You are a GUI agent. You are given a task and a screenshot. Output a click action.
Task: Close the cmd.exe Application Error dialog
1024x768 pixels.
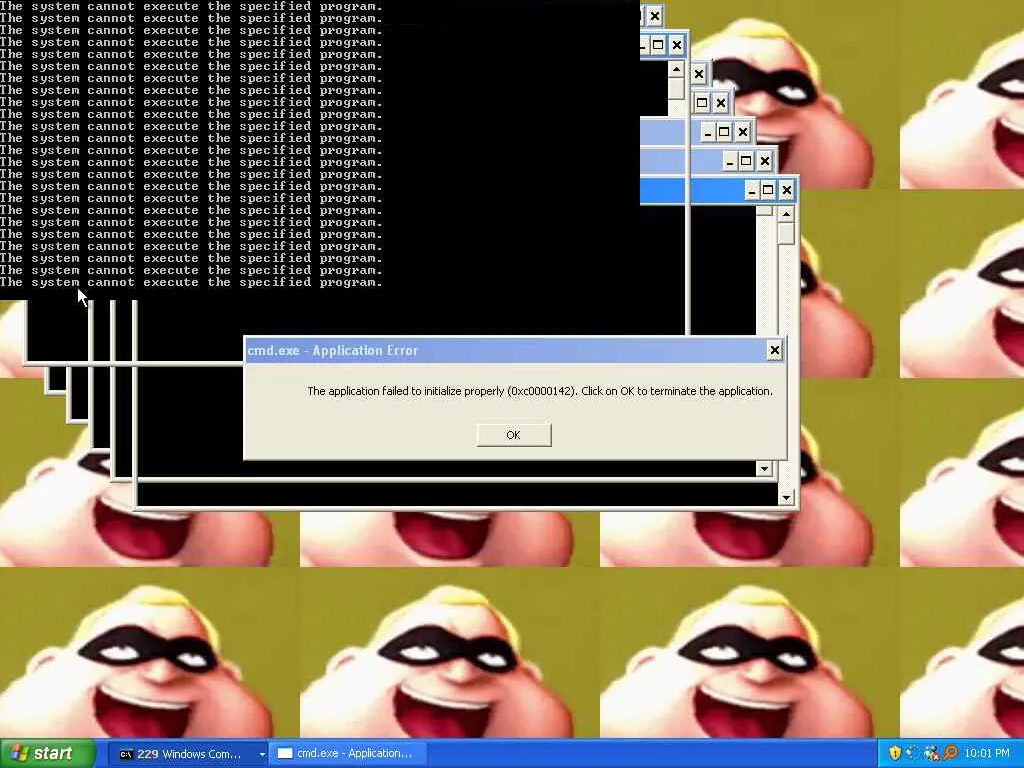coord(775,351)
